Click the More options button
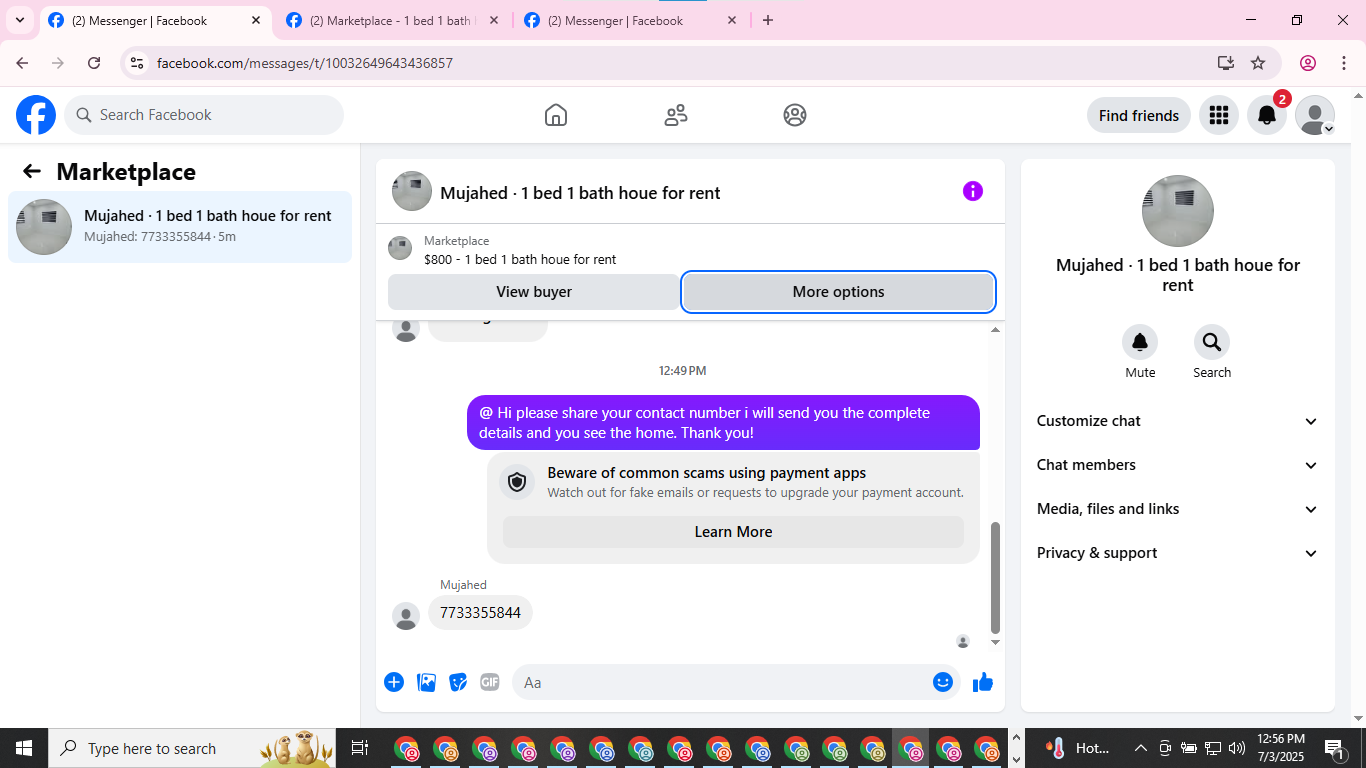1366x768 pixels. (x=838, y=292)
